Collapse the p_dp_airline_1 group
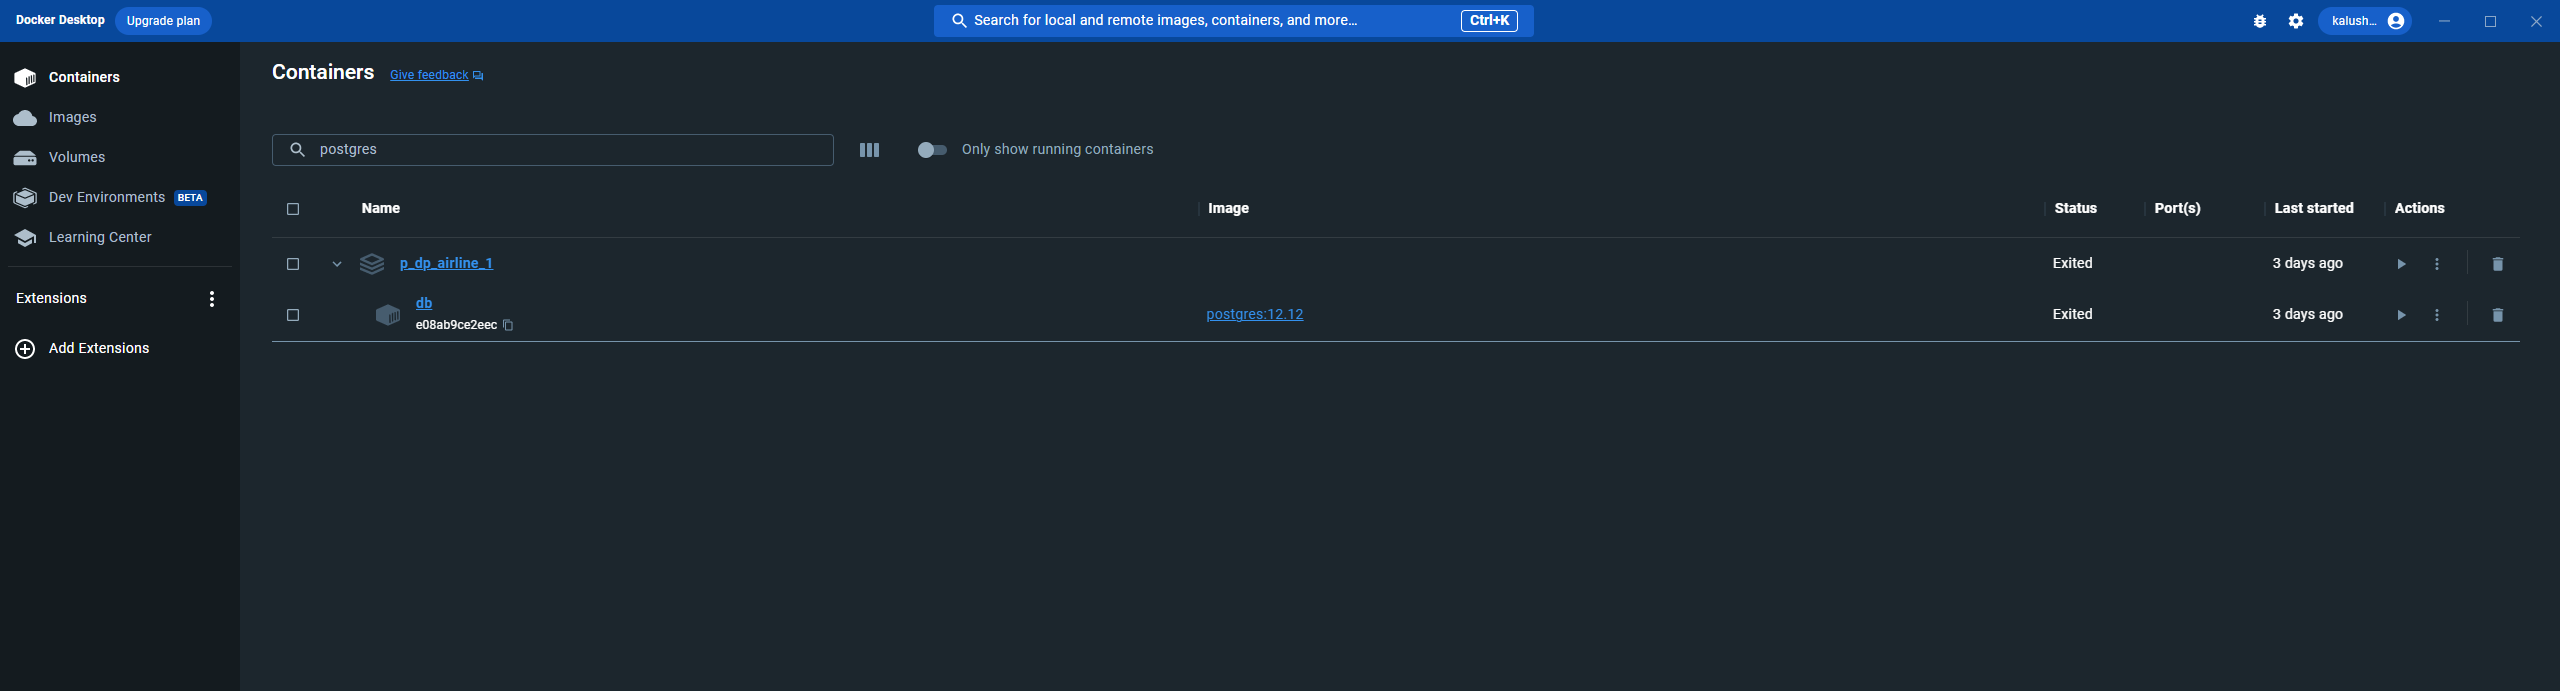 (337, 264)
